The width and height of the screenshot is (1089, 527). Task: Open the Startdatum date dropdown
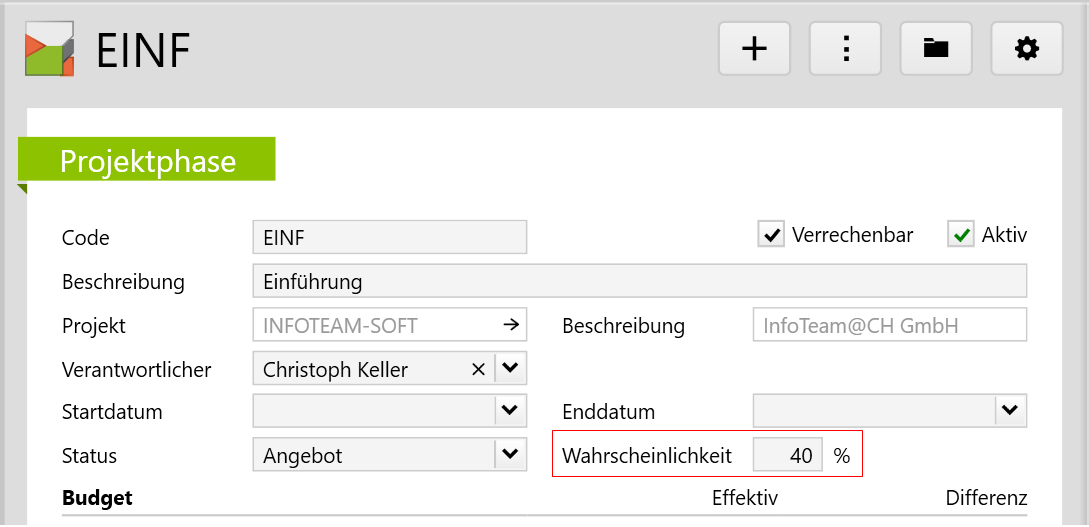point(510,411)
